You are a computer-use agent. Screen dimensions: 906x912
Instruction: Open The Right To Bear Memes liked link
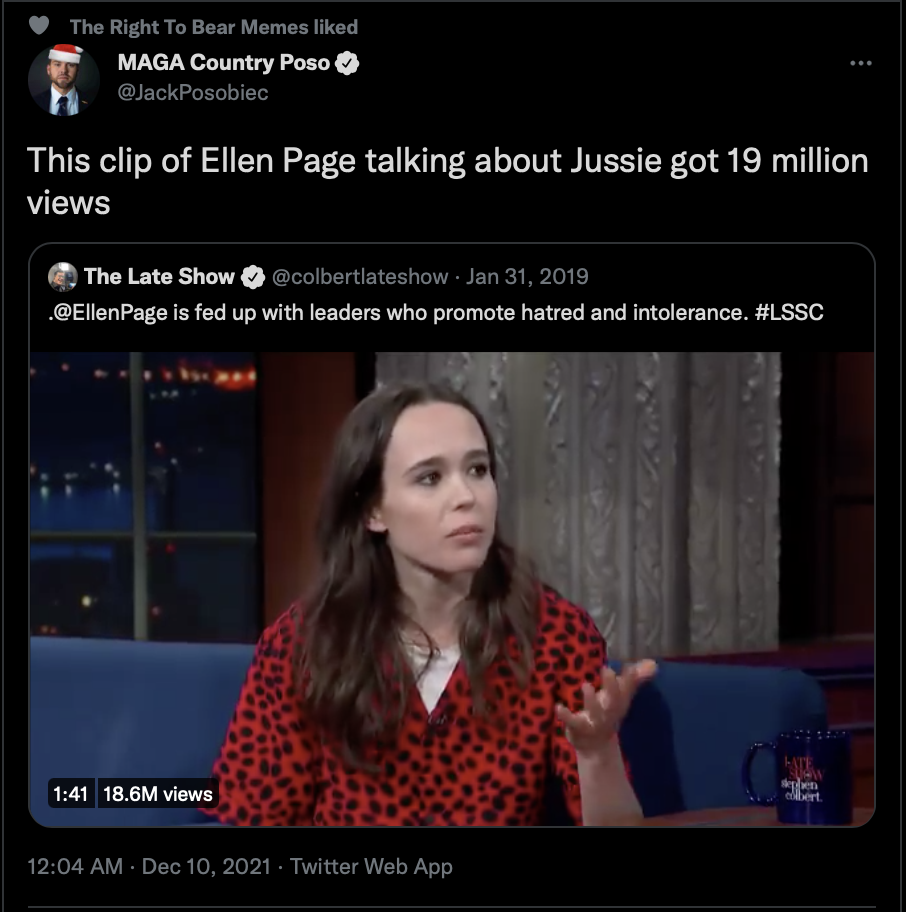213,27
